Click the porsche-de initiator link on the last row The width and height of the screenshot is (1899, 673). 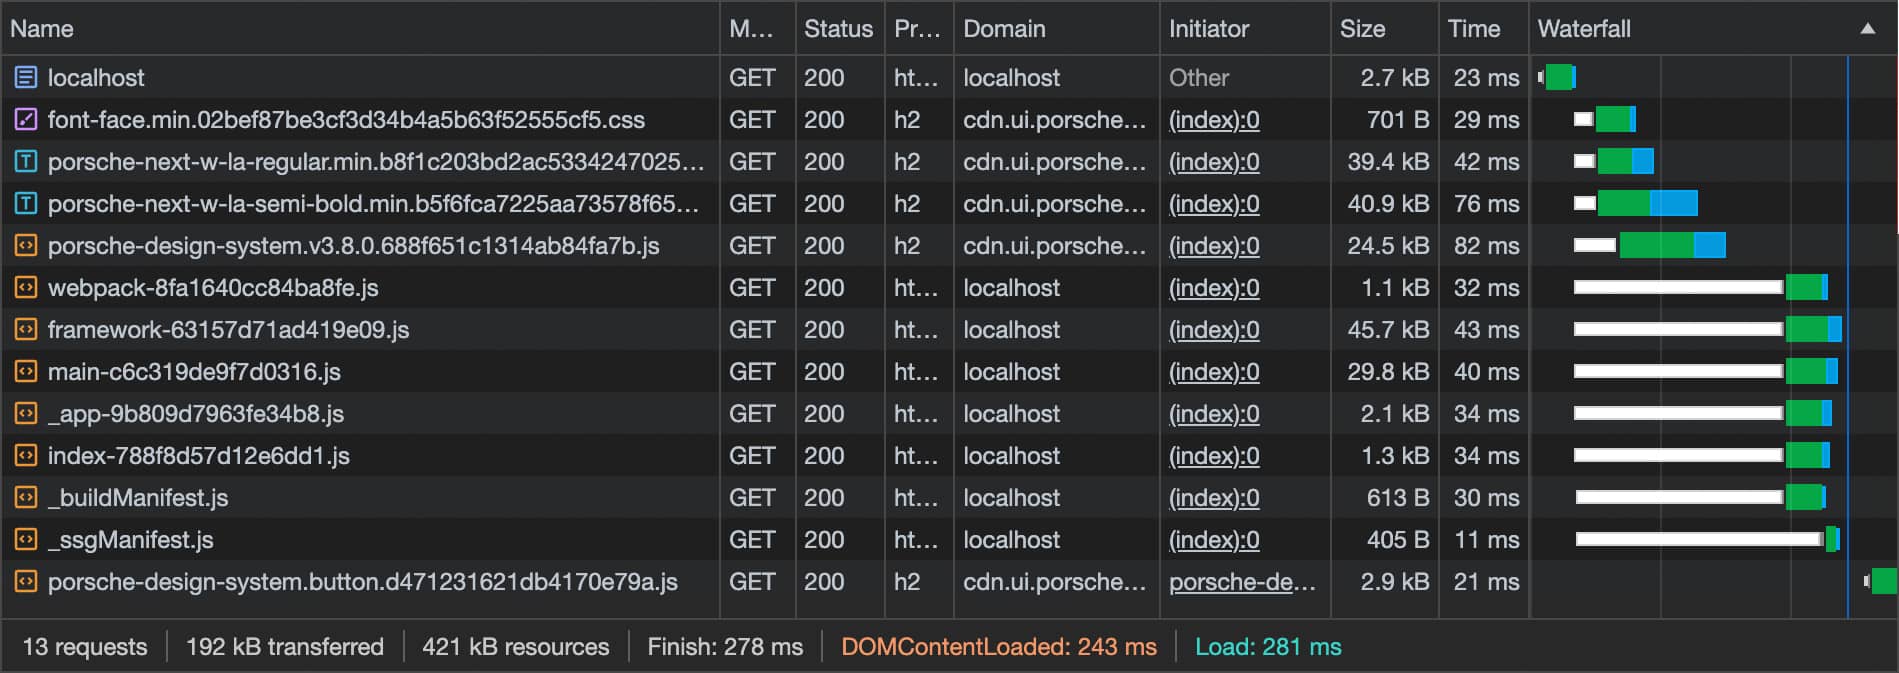tap(1242, 581)
